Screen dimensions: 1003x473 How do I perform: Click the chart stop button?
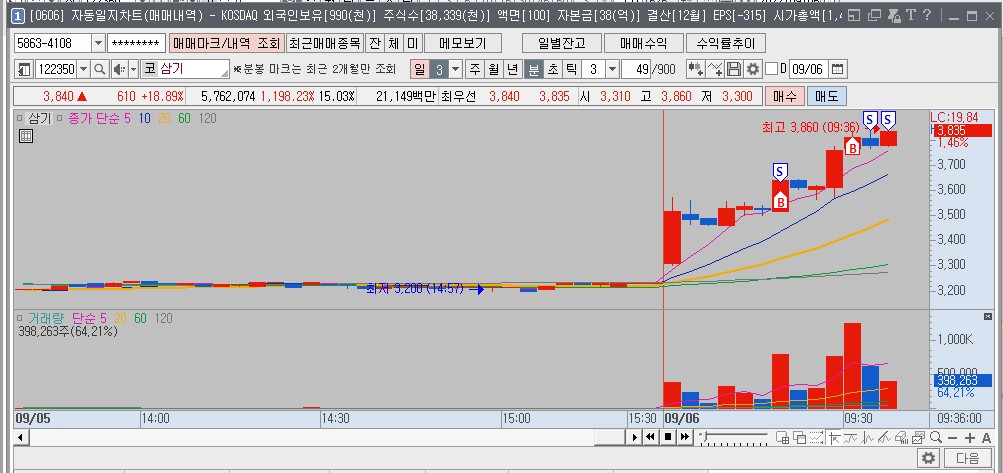click(668, 437)
